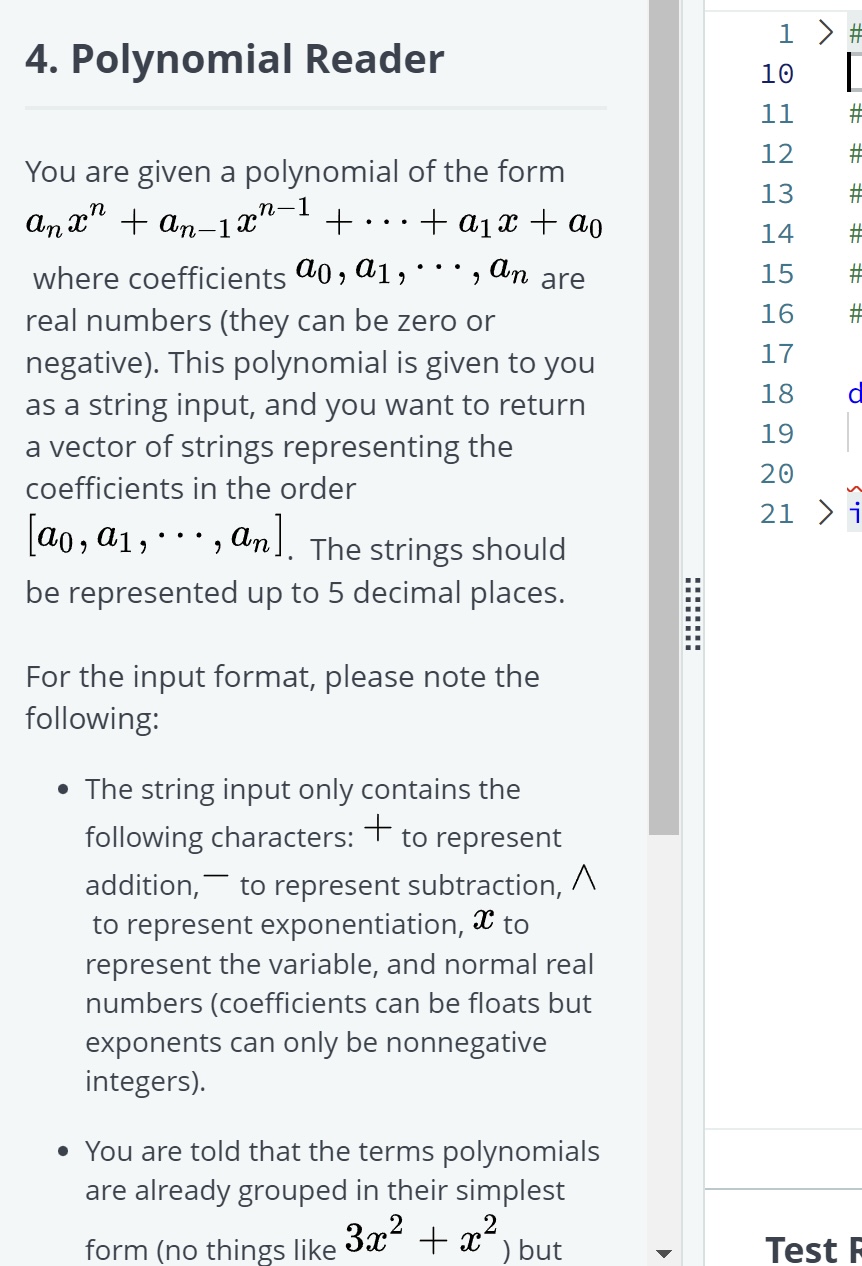Expand the folded block at line 21
Image resolution: width=862 pixels, height=1266 pixels.
pyautogui.click(x=824, y=514)
